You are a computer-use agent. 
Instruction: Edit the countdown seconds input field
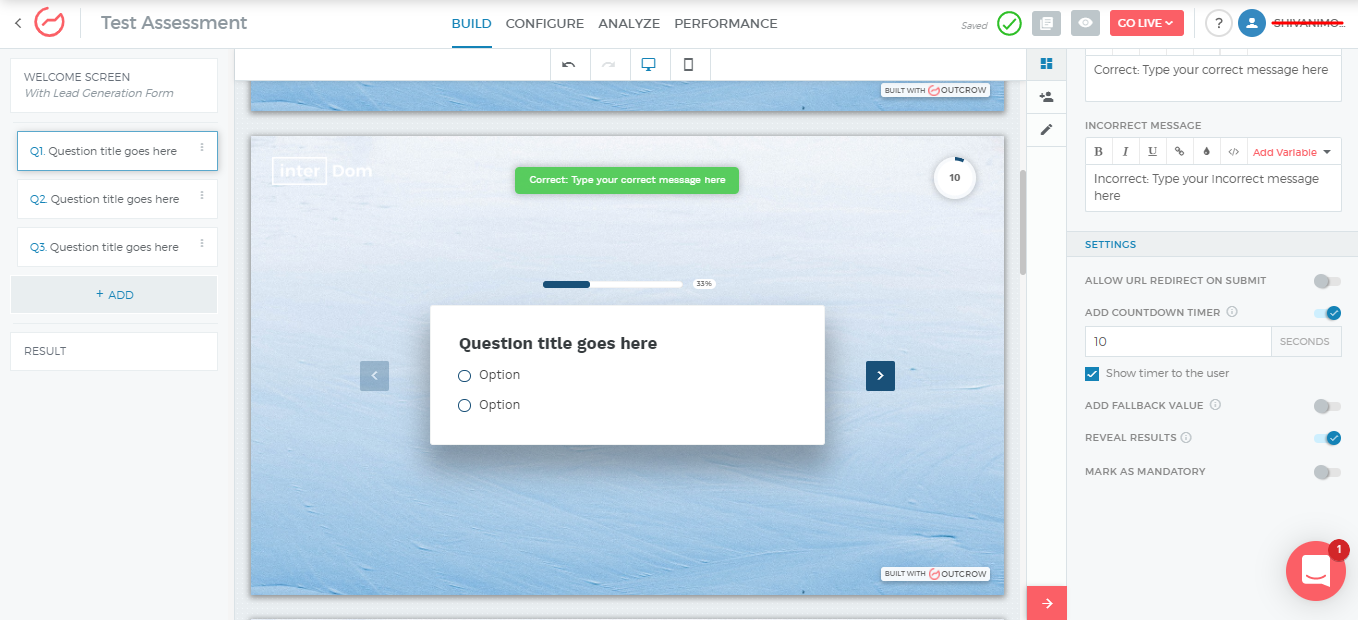tap(1178, 341)
